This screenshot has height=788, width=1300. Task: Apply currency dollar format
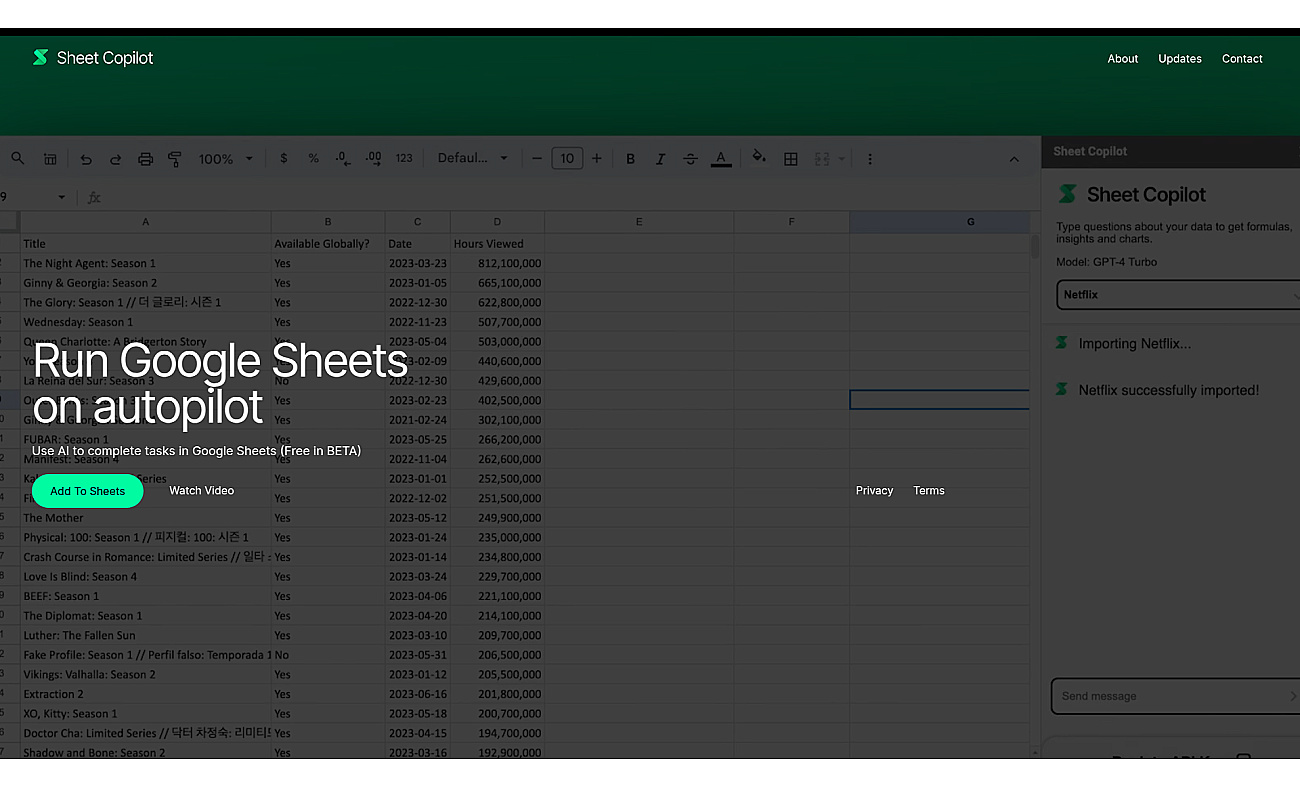point(284,158)
